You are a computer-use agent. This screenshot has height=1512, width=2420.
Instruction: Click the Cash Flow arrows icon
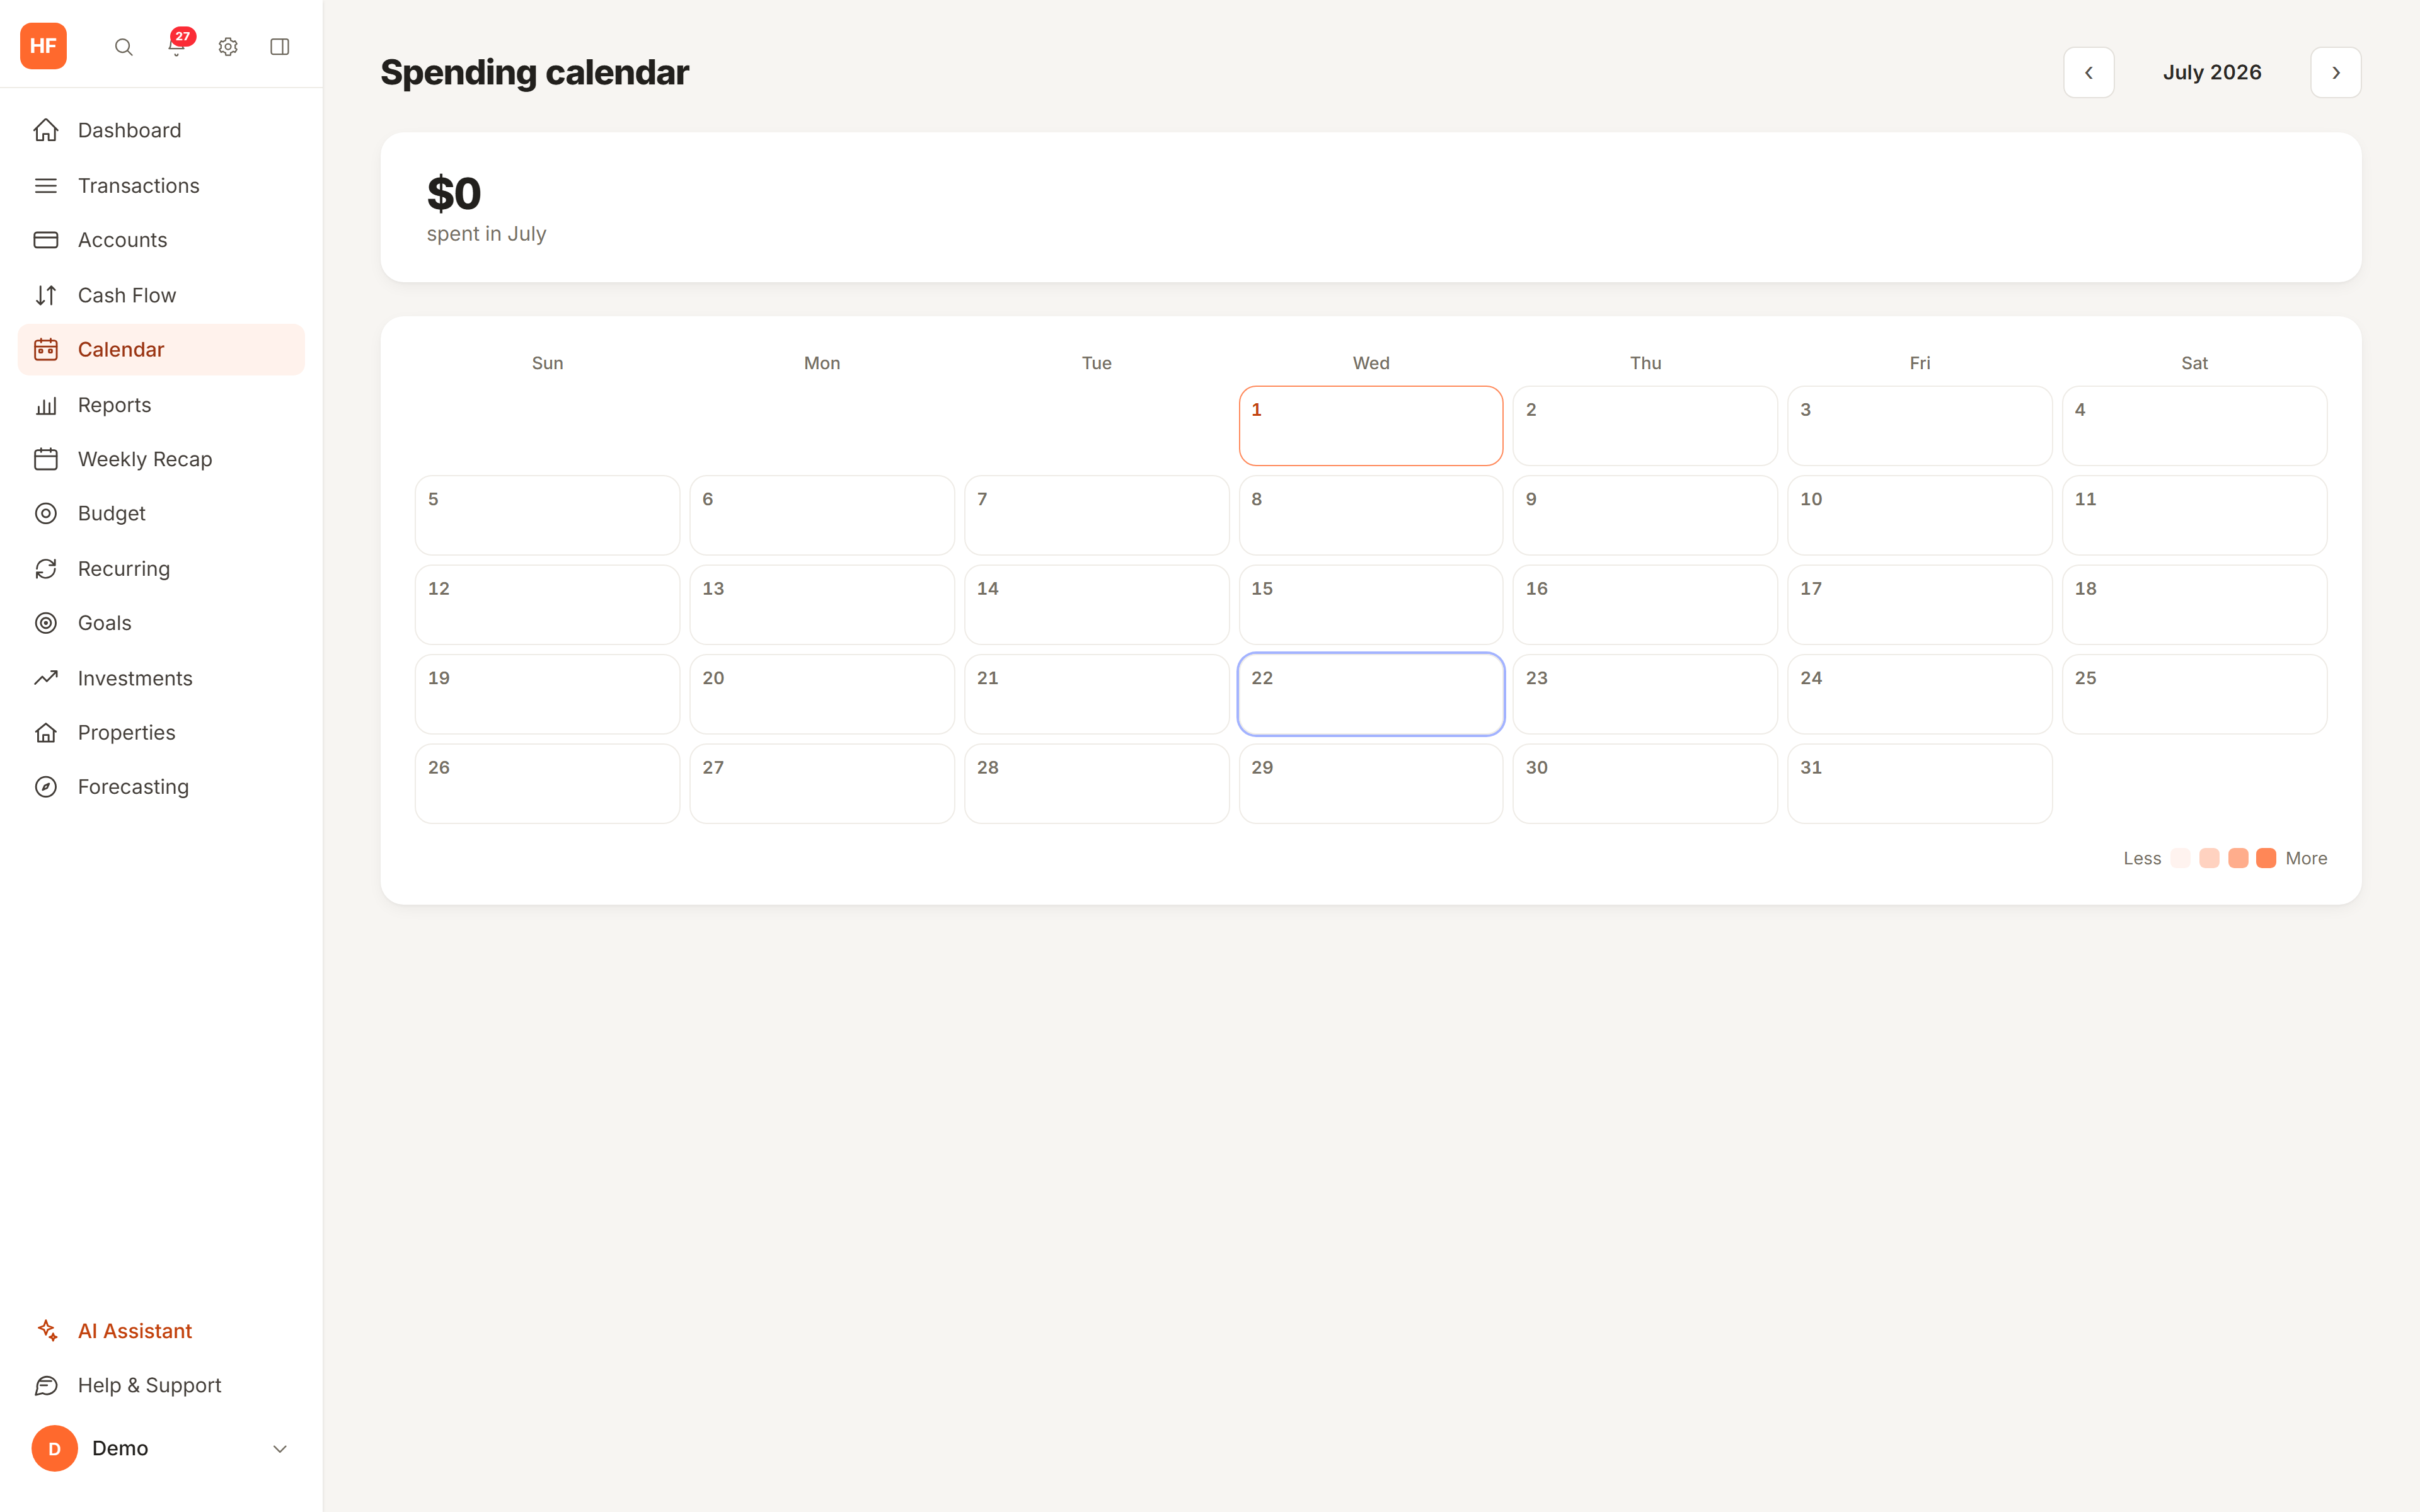(46, 295)
